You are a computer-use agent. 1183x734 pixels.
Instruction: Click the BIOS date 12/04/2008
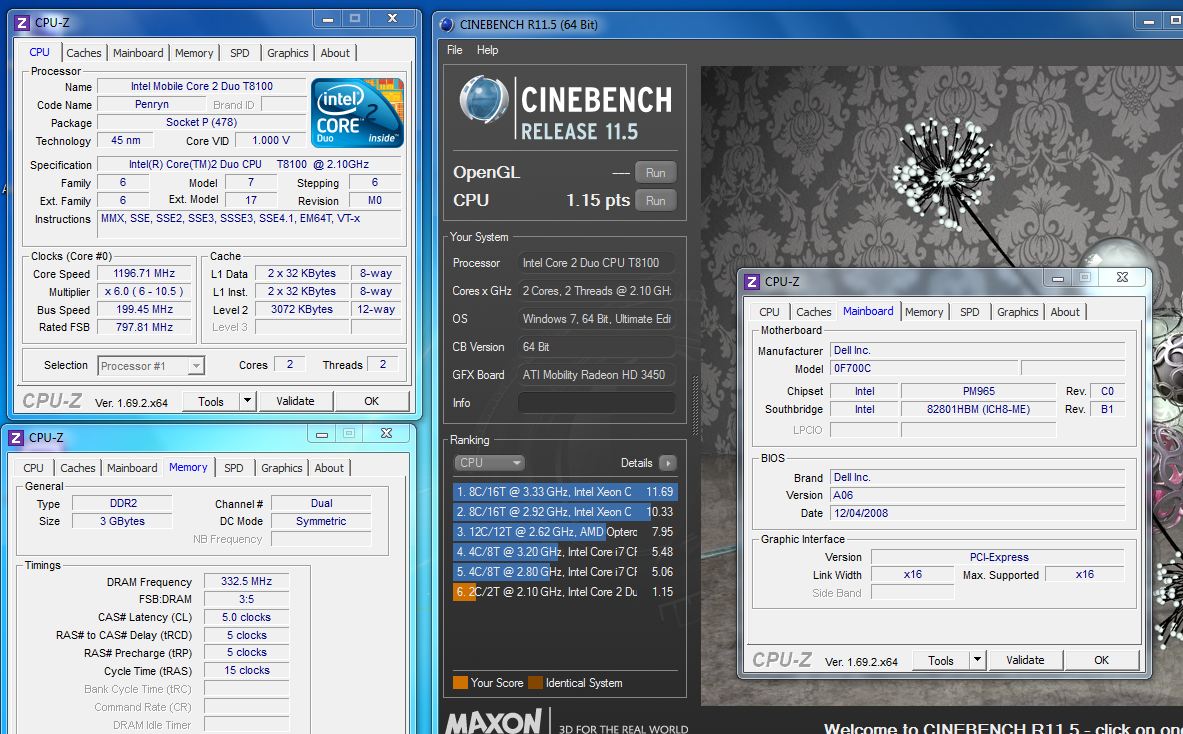978,513
